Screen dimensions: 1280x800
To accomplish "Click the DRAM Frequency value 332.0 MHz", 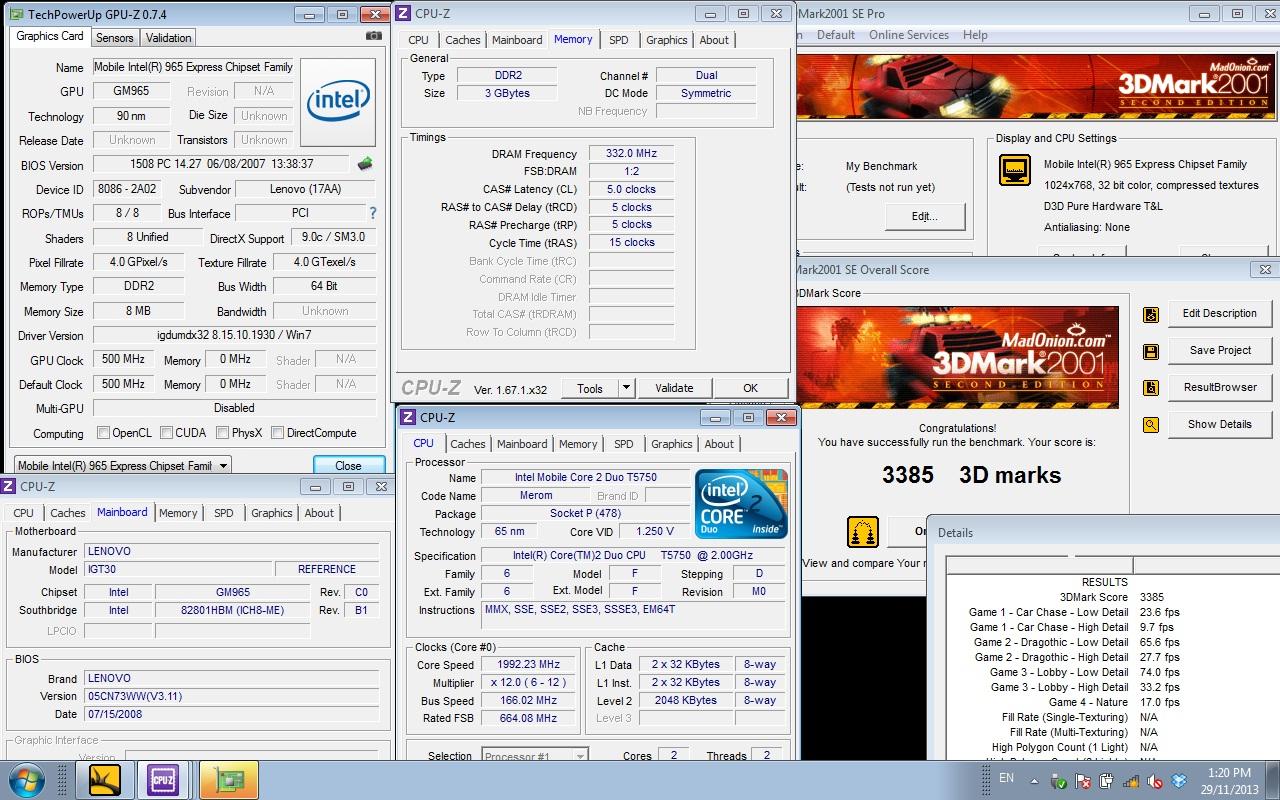I will pyautogui.click(x=631, y=153).
